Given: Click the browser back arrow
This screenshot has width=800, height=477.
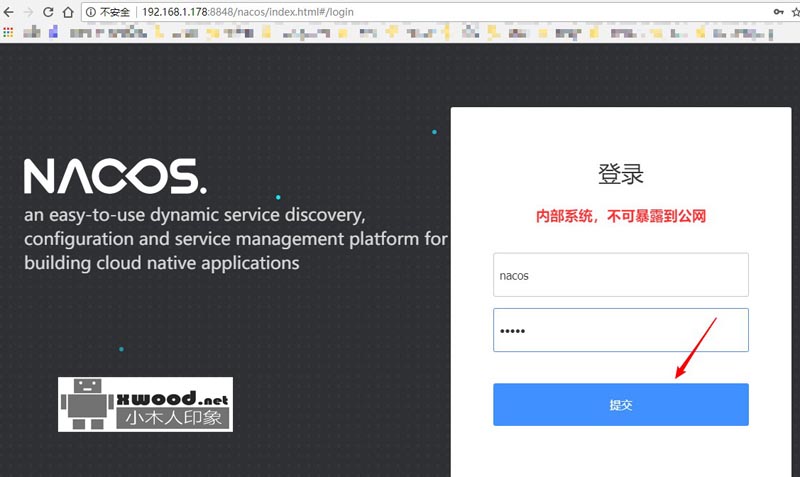Looking at the screenshot, I should pos(8,12).
